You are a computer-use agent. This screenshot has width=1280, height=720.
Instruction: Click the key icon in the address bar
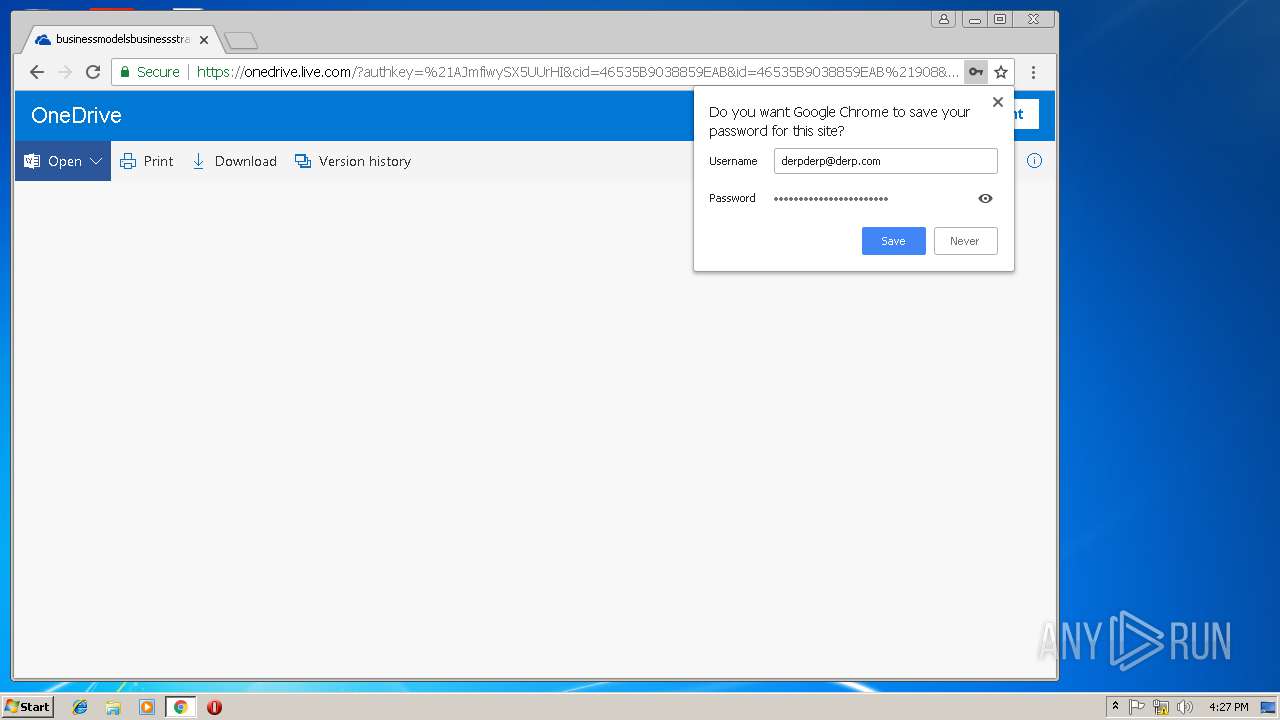[976, 72]
